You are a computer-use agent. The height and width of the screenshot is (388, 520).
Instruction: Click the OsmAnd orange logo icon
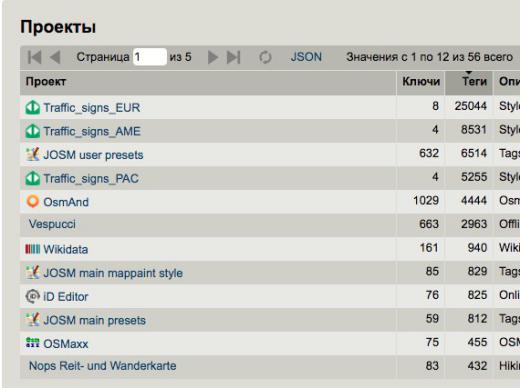coord(33,202)
